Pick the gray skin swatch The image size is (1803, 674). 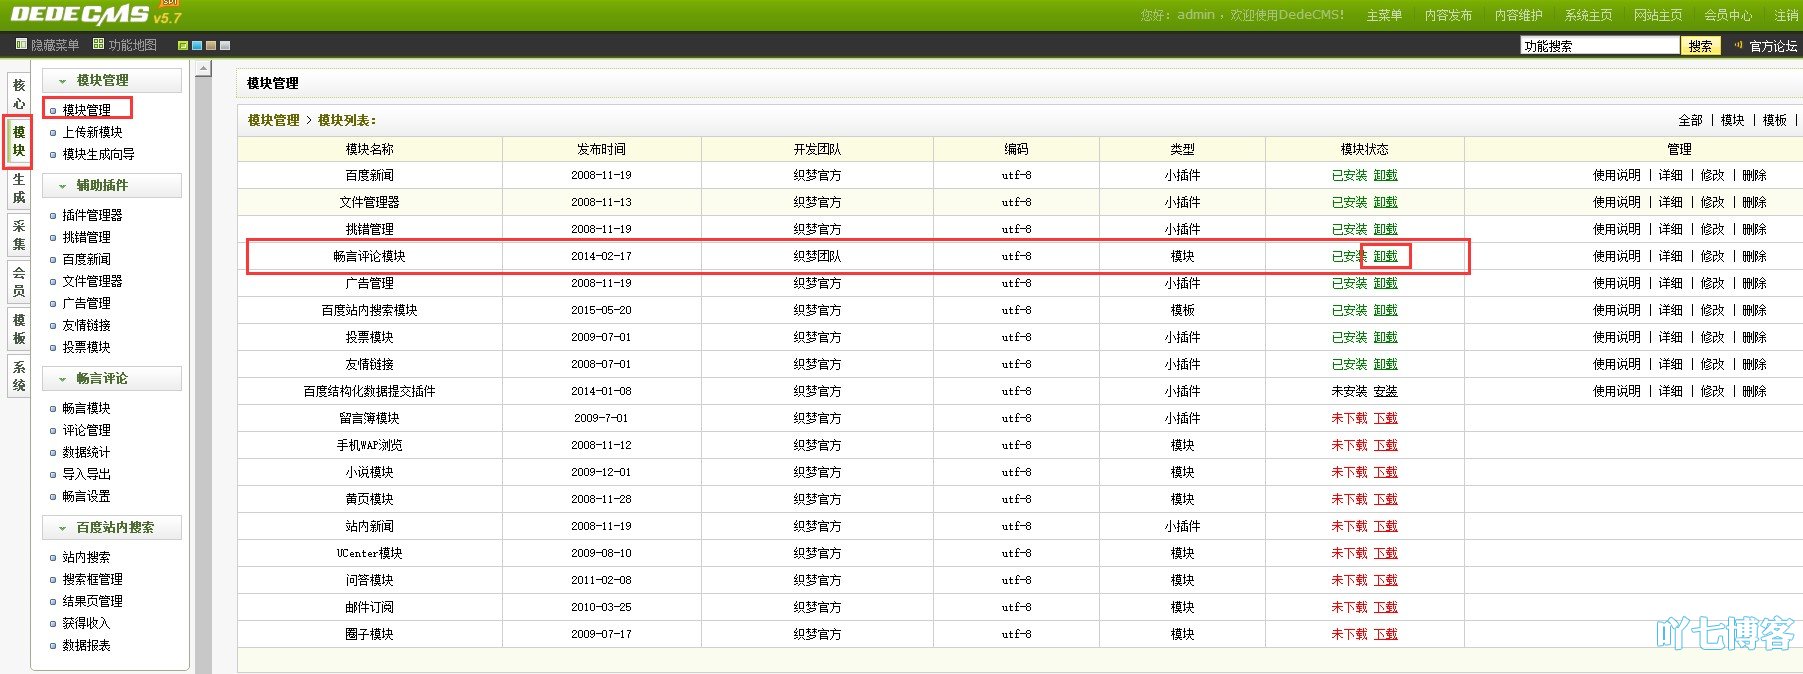[225, 46]
